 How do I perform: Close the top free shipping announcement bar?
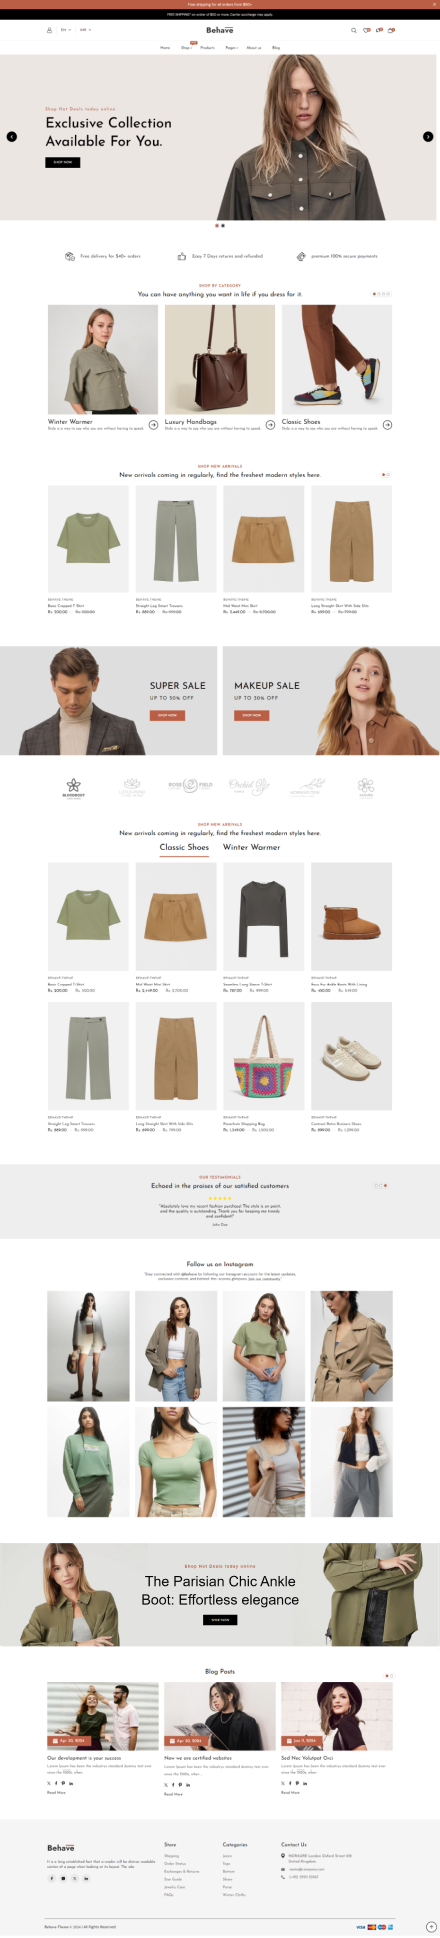coord(434,4)
